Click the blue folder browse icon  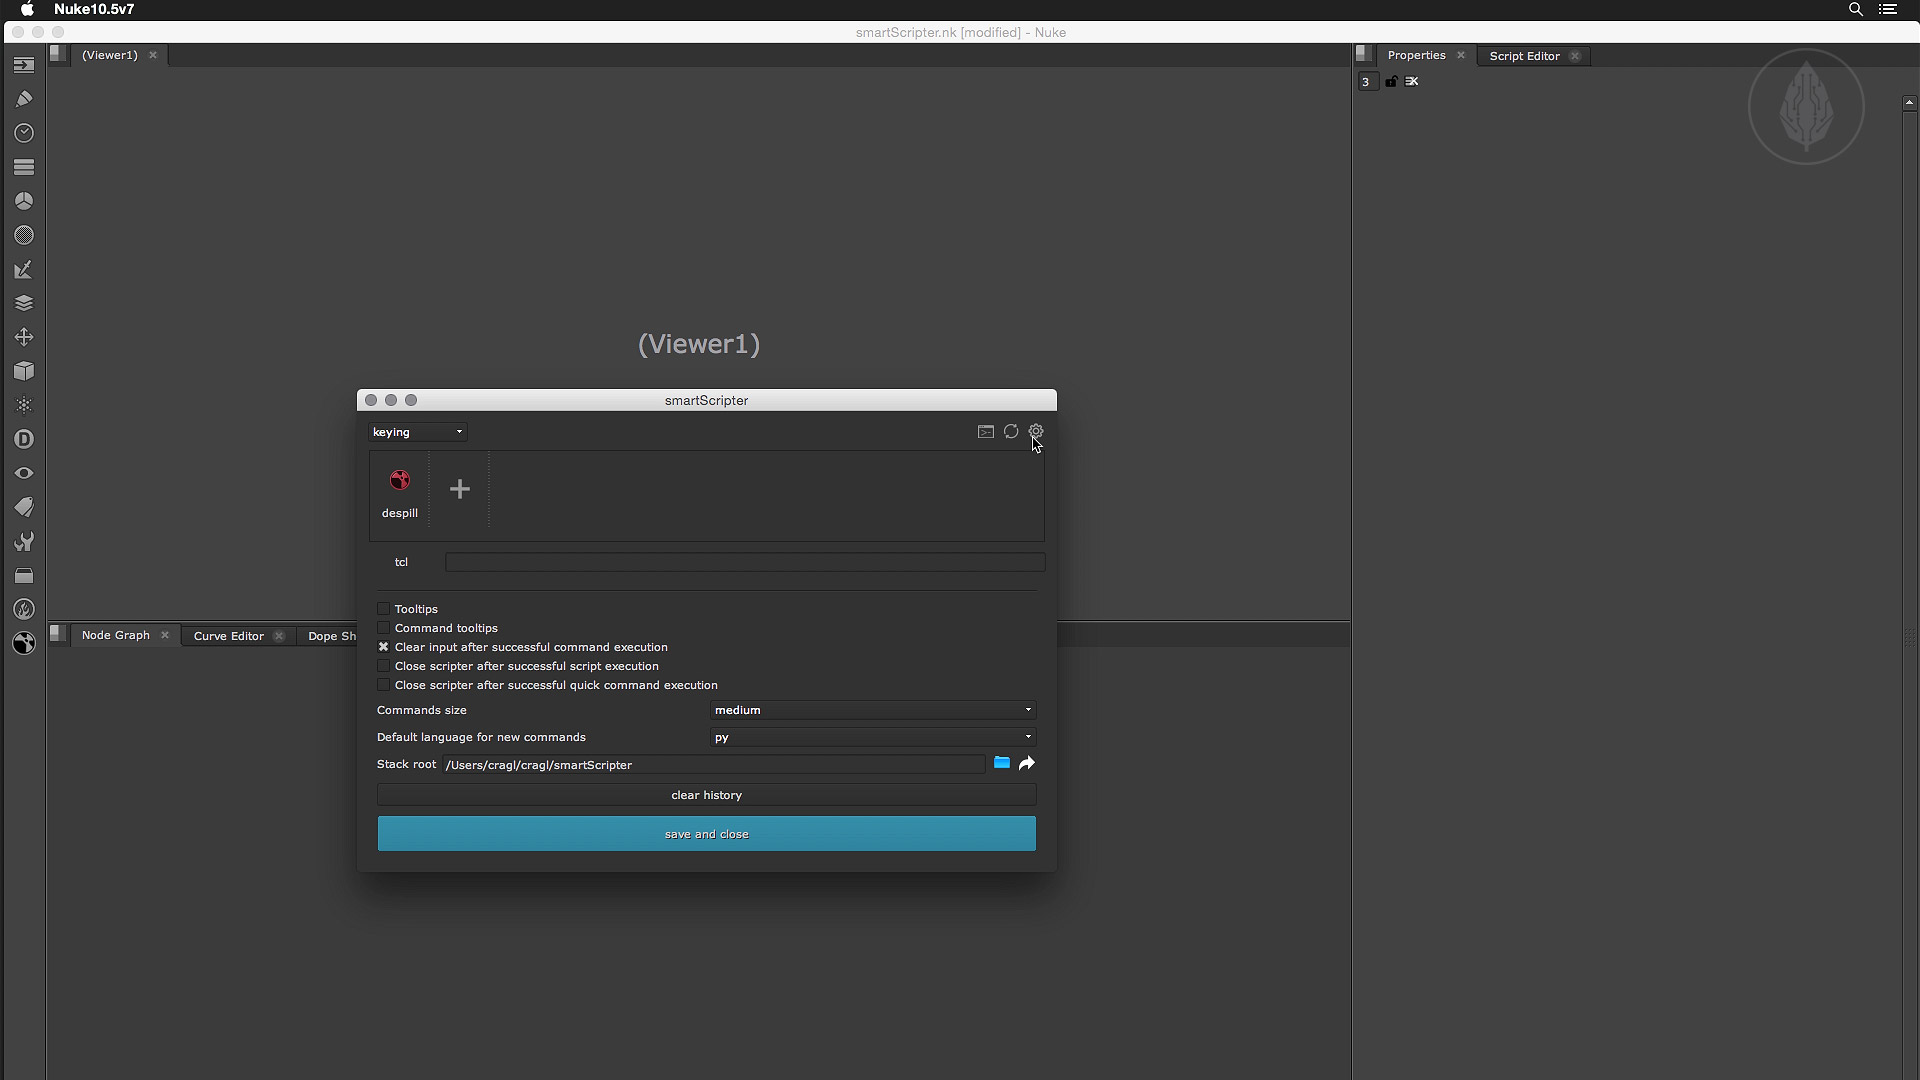tap(1001, 764)
